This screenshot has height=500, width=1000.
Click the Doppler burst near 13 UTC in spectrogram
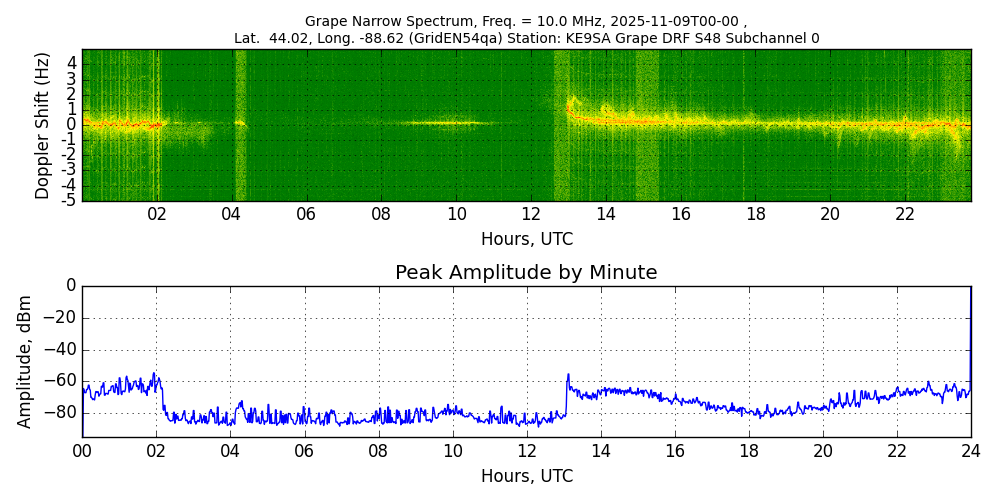571,104
